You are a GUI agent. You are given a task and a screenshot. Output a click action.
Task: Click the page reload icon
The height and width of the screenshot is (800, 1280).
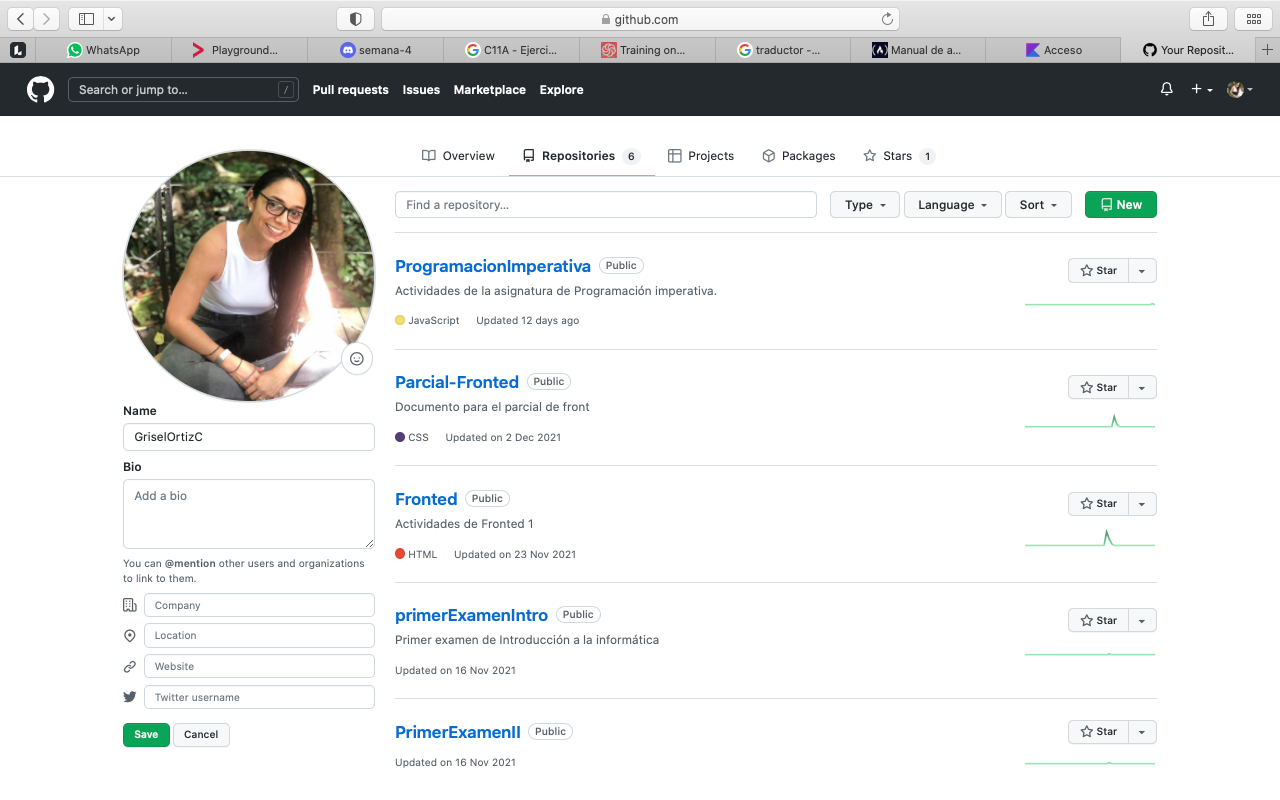pyautogui.click(x=887, y=19)
